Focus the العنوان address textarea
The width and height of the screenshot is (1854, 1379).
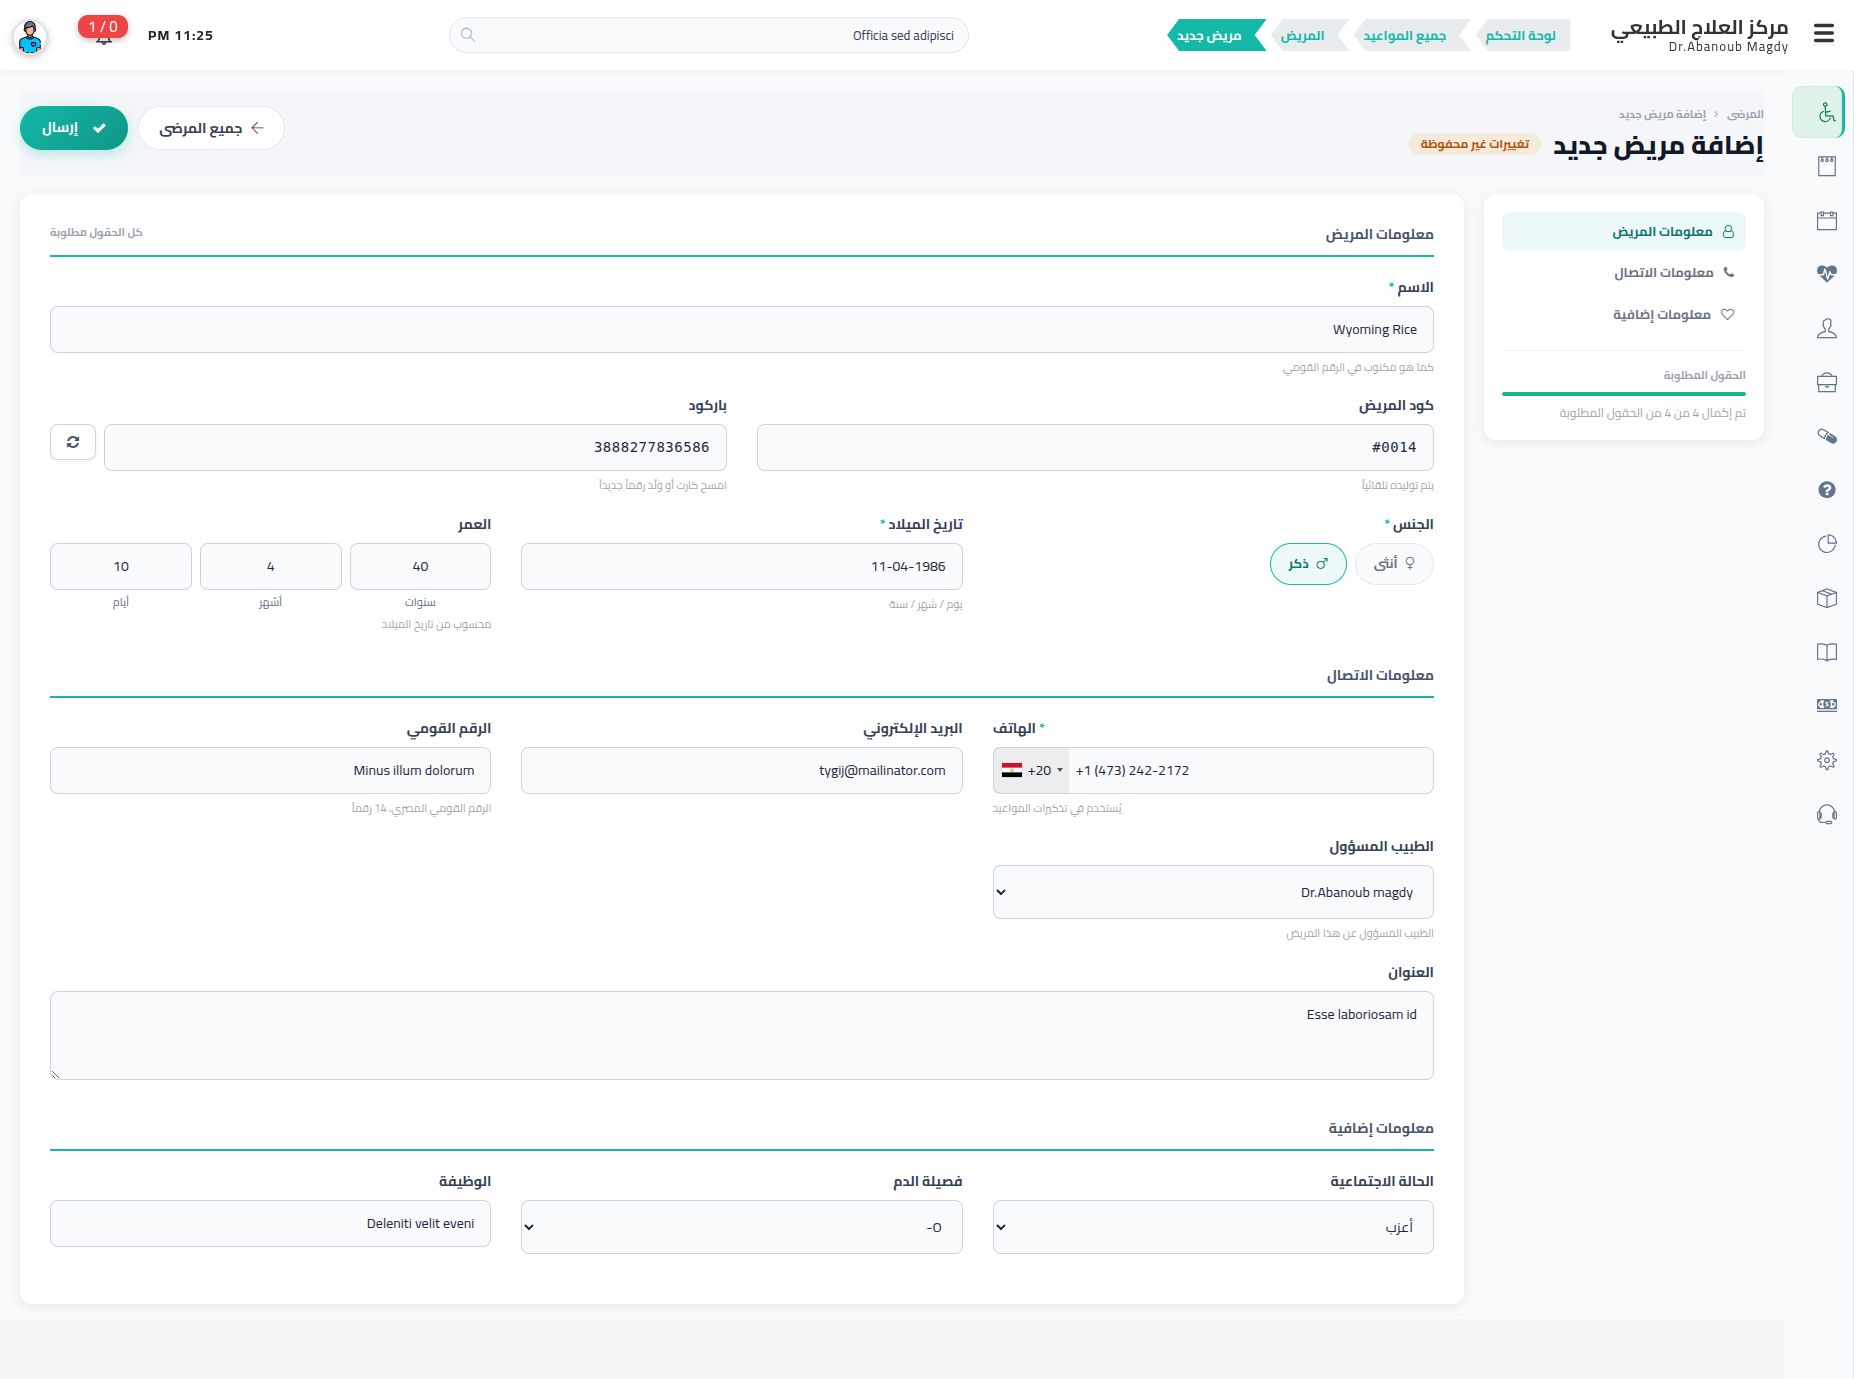point(741,1035)
